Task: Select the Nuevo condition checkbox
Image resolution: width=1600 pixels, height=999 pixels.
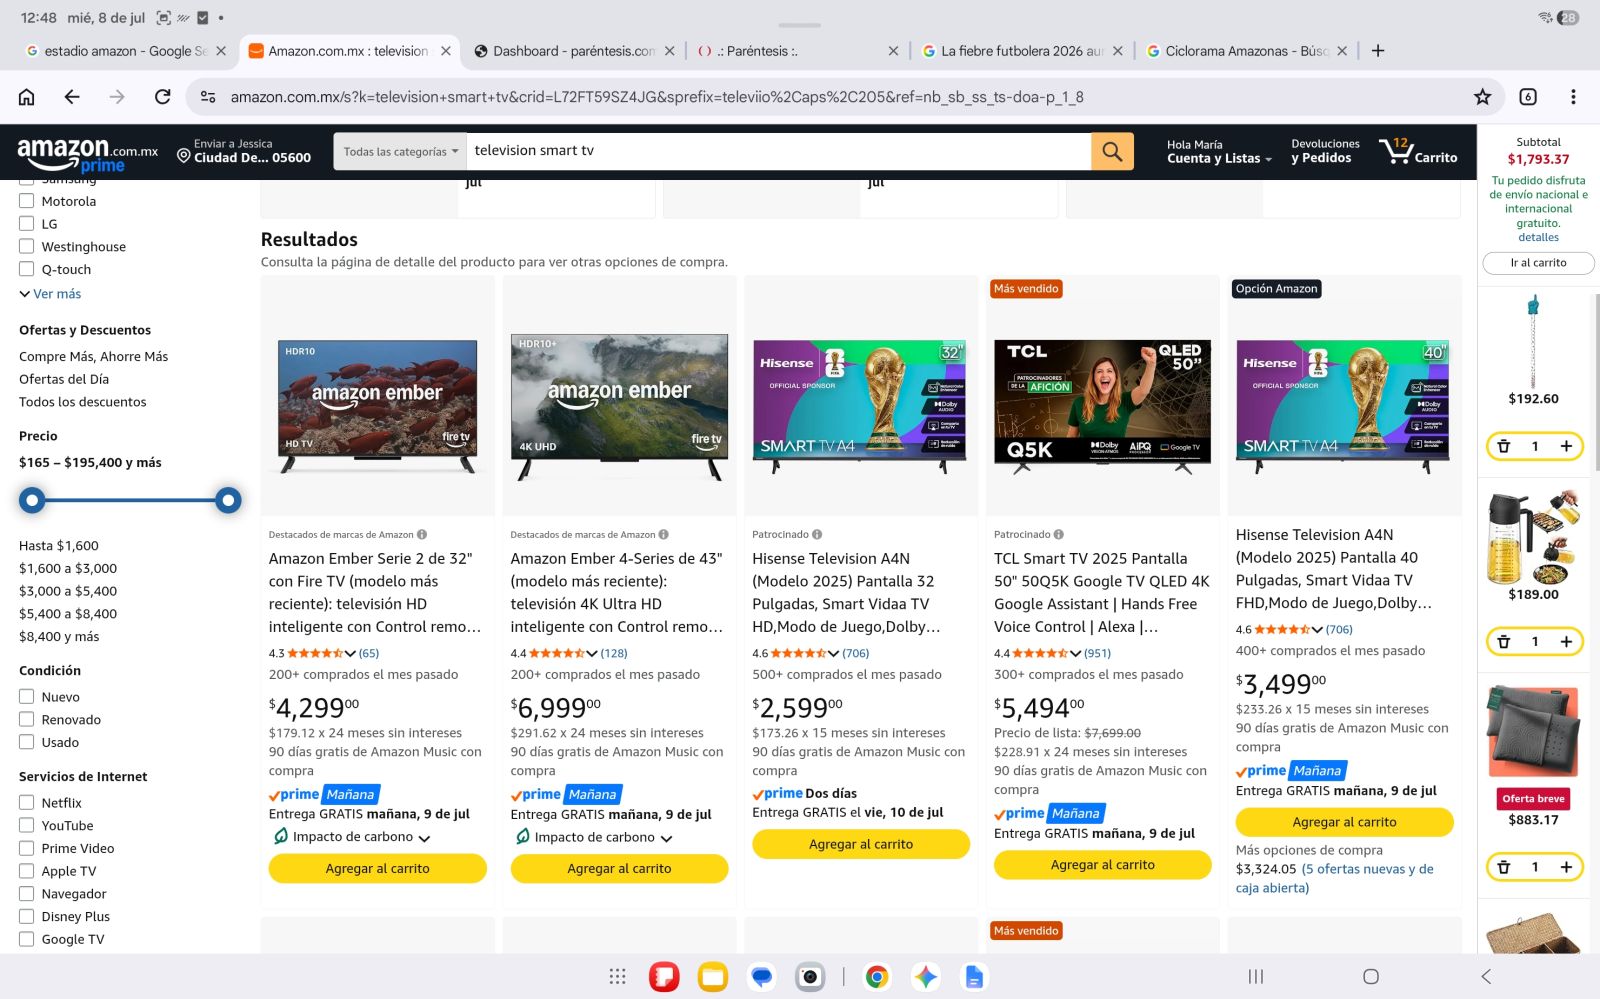Action: [27, 696]
